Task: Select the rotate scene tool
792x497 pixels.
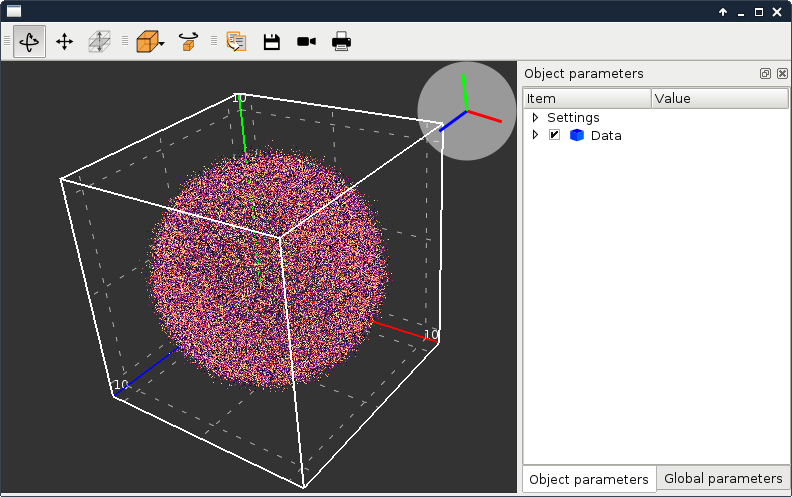Action: (29, 42)
